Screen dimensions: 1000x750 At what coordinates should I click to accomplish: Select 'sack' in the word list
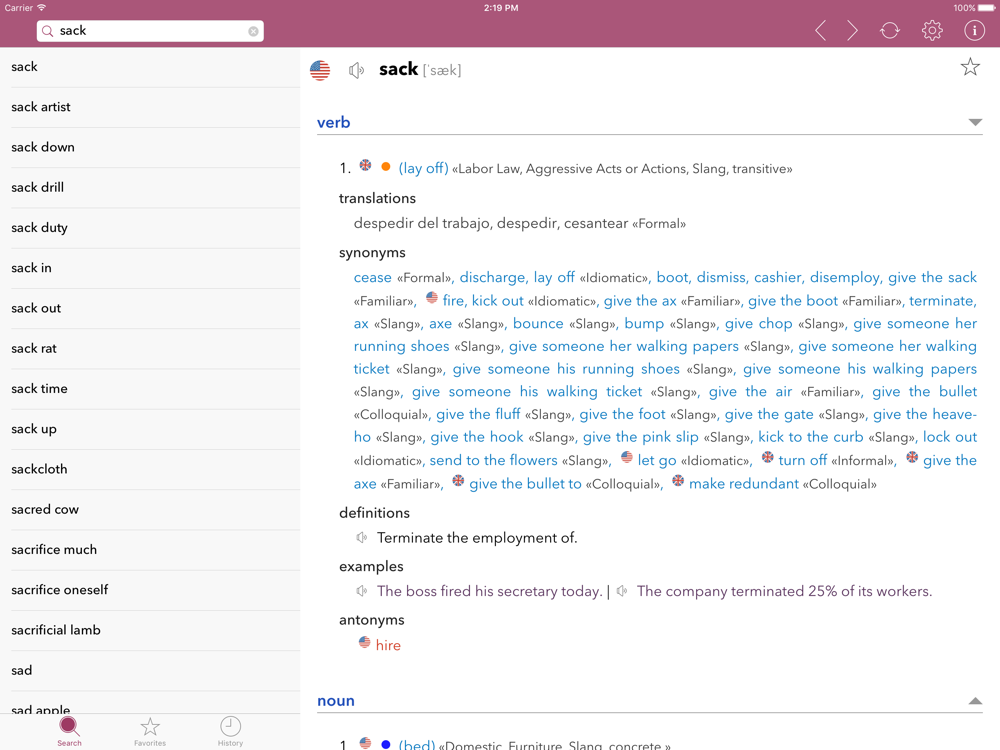(150, 67)
